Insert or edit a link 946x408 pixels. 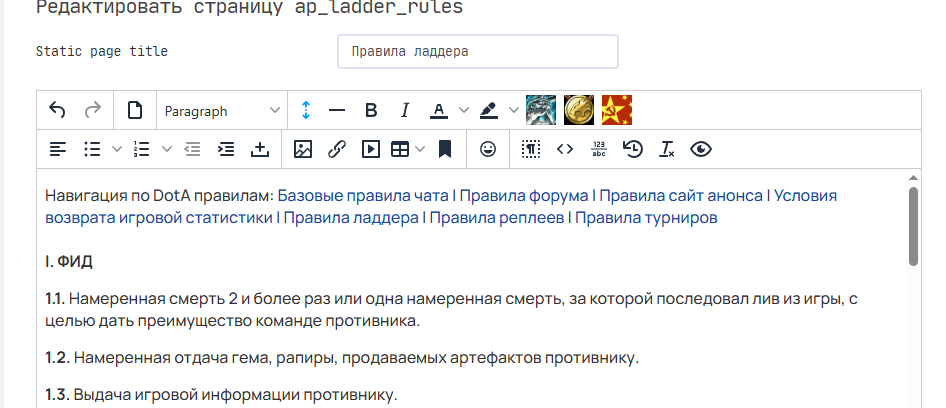click(x=337, y=149)
